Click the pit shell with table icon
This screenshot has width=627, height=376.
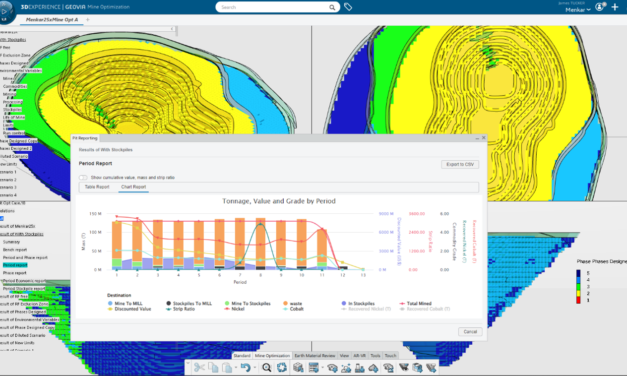pyautogui.click(x=388, y=367)
